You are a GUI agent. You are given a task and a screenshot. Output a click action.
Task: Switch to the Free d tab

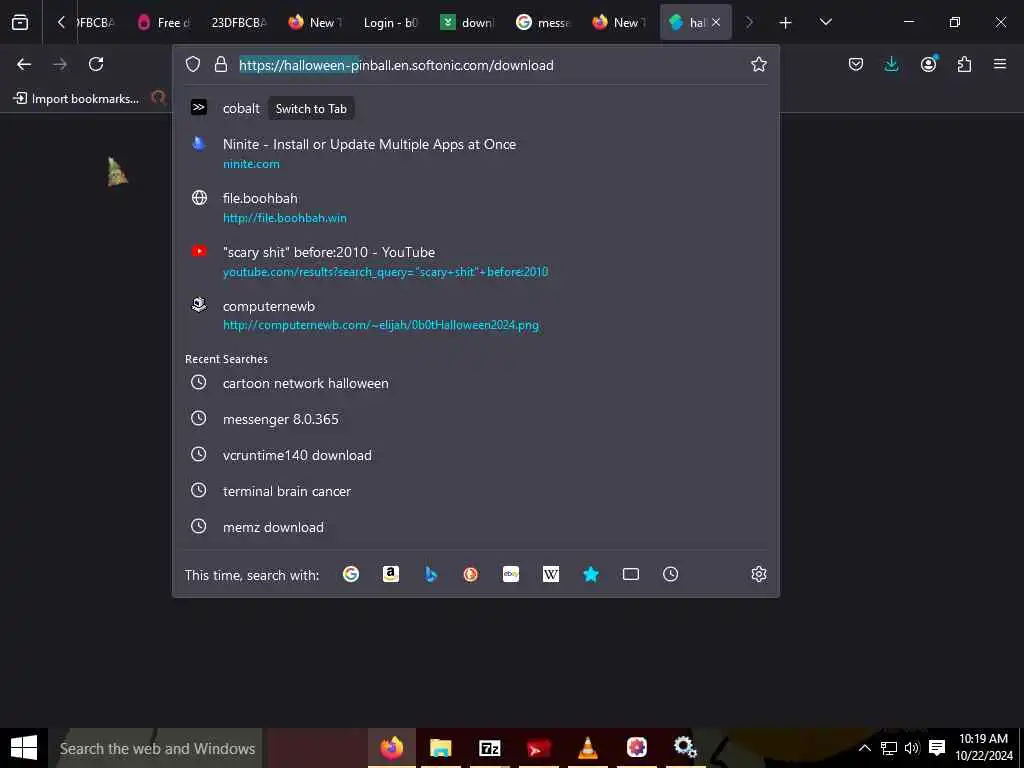pyautogui.click(x=163, y=23)
